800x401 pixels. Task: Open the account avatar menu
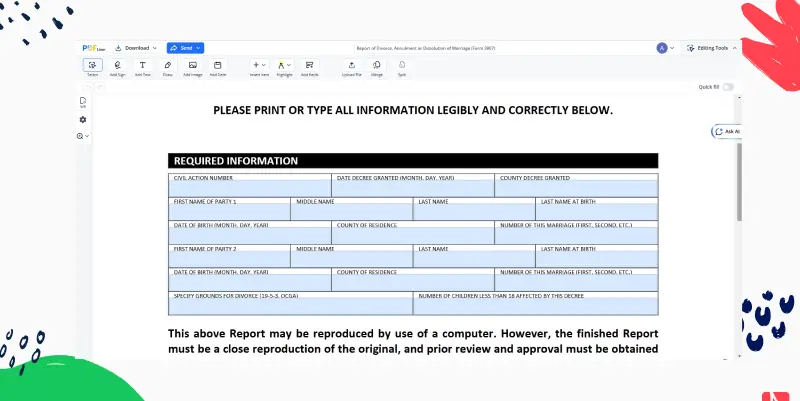tap(665, 48)
